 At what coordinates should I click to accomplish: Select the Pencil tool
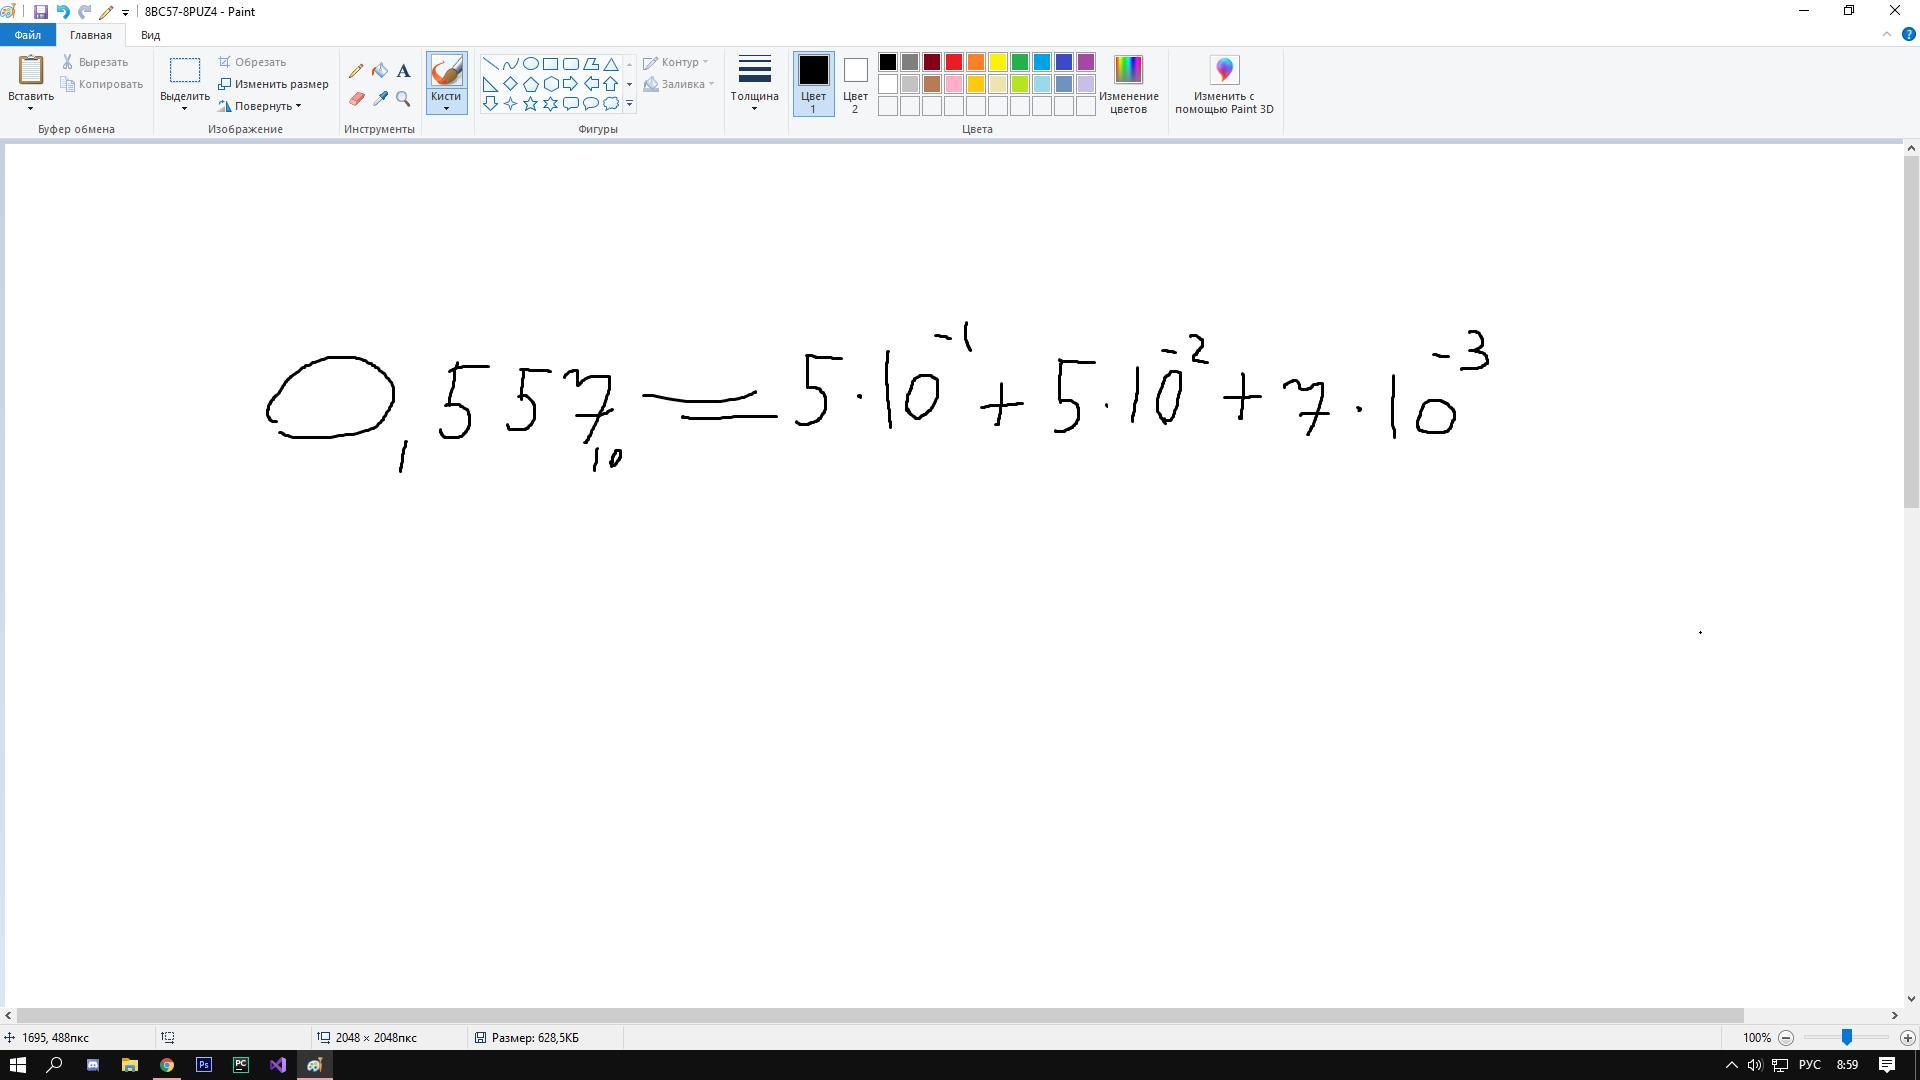356,71
